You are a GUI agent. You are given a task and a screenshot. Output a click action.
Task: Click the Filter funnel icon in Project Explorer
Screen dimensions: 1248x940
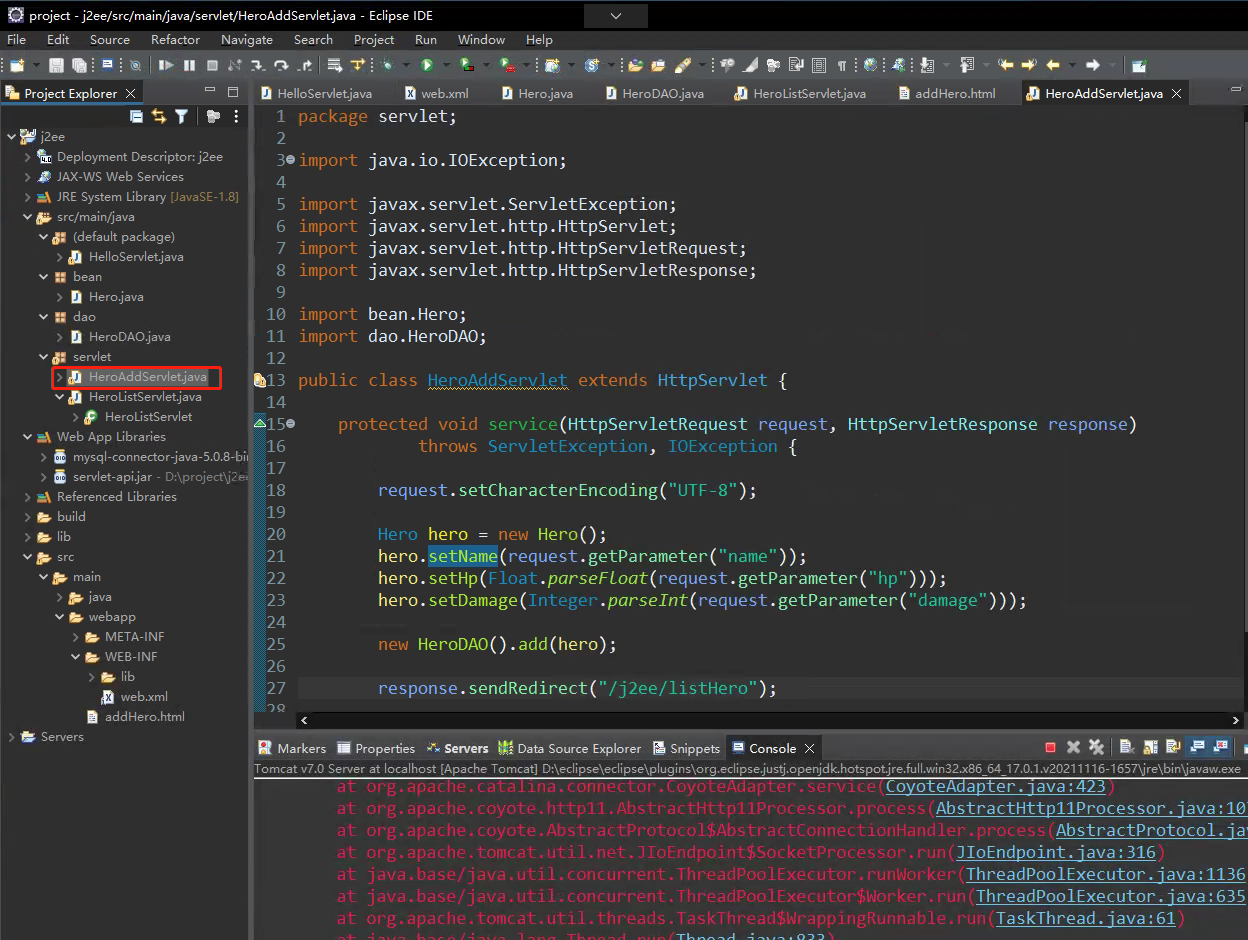(x=181, y=117)
